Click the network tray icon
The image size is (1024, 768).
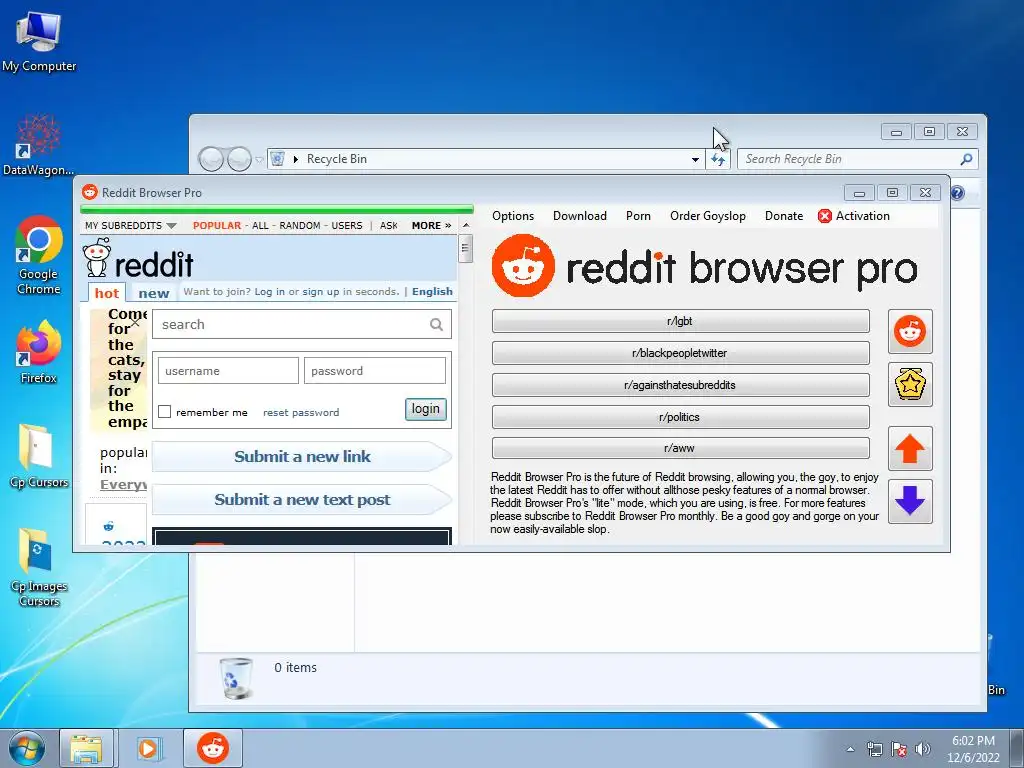874,749
